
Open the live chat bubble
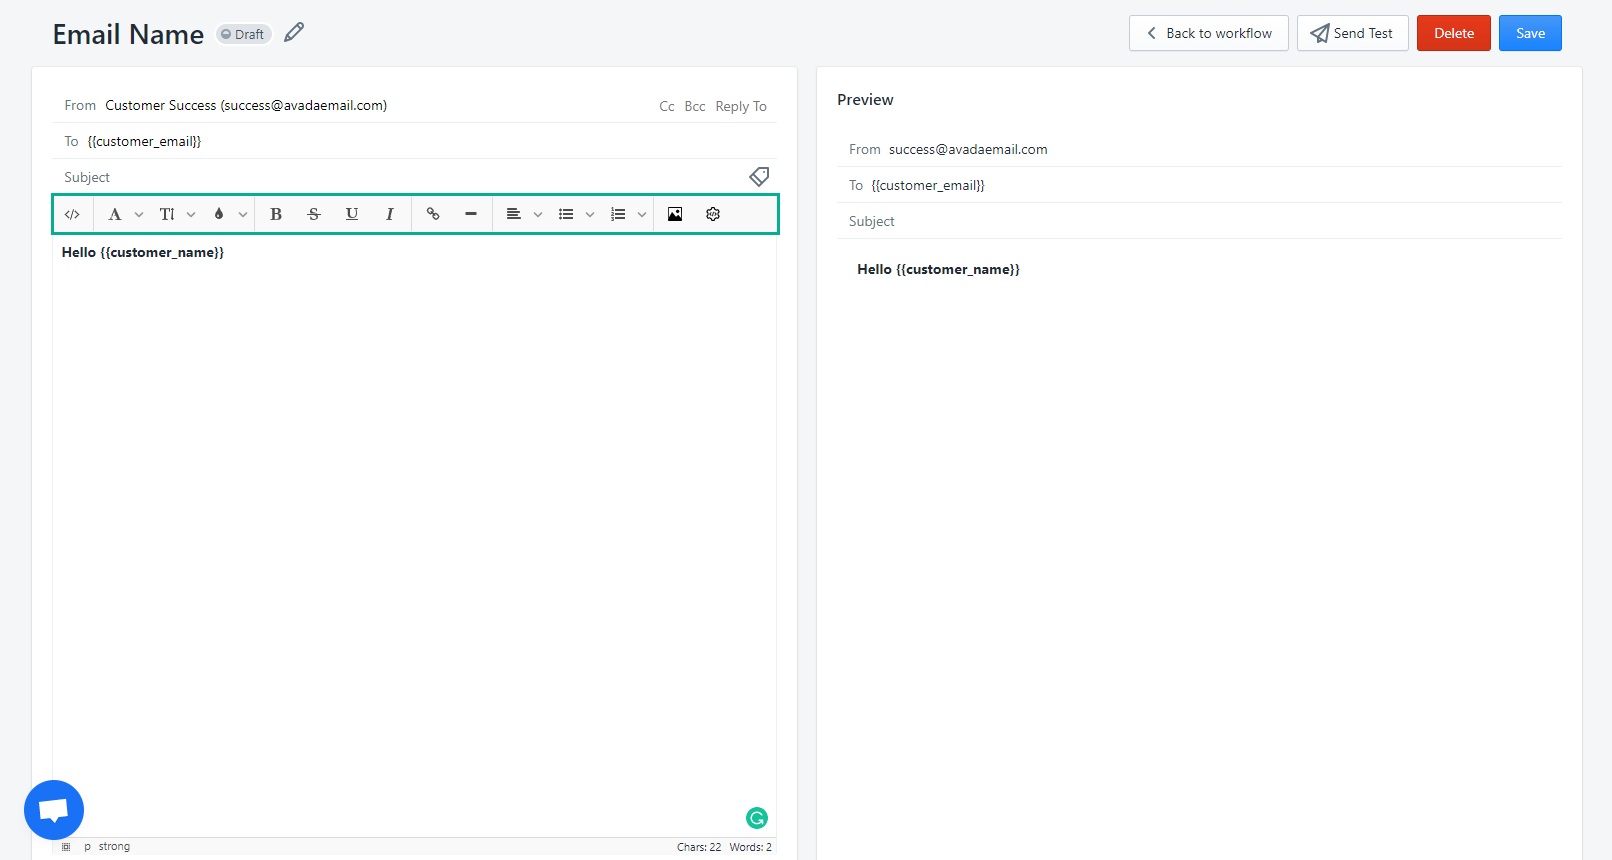click(54, 810)
